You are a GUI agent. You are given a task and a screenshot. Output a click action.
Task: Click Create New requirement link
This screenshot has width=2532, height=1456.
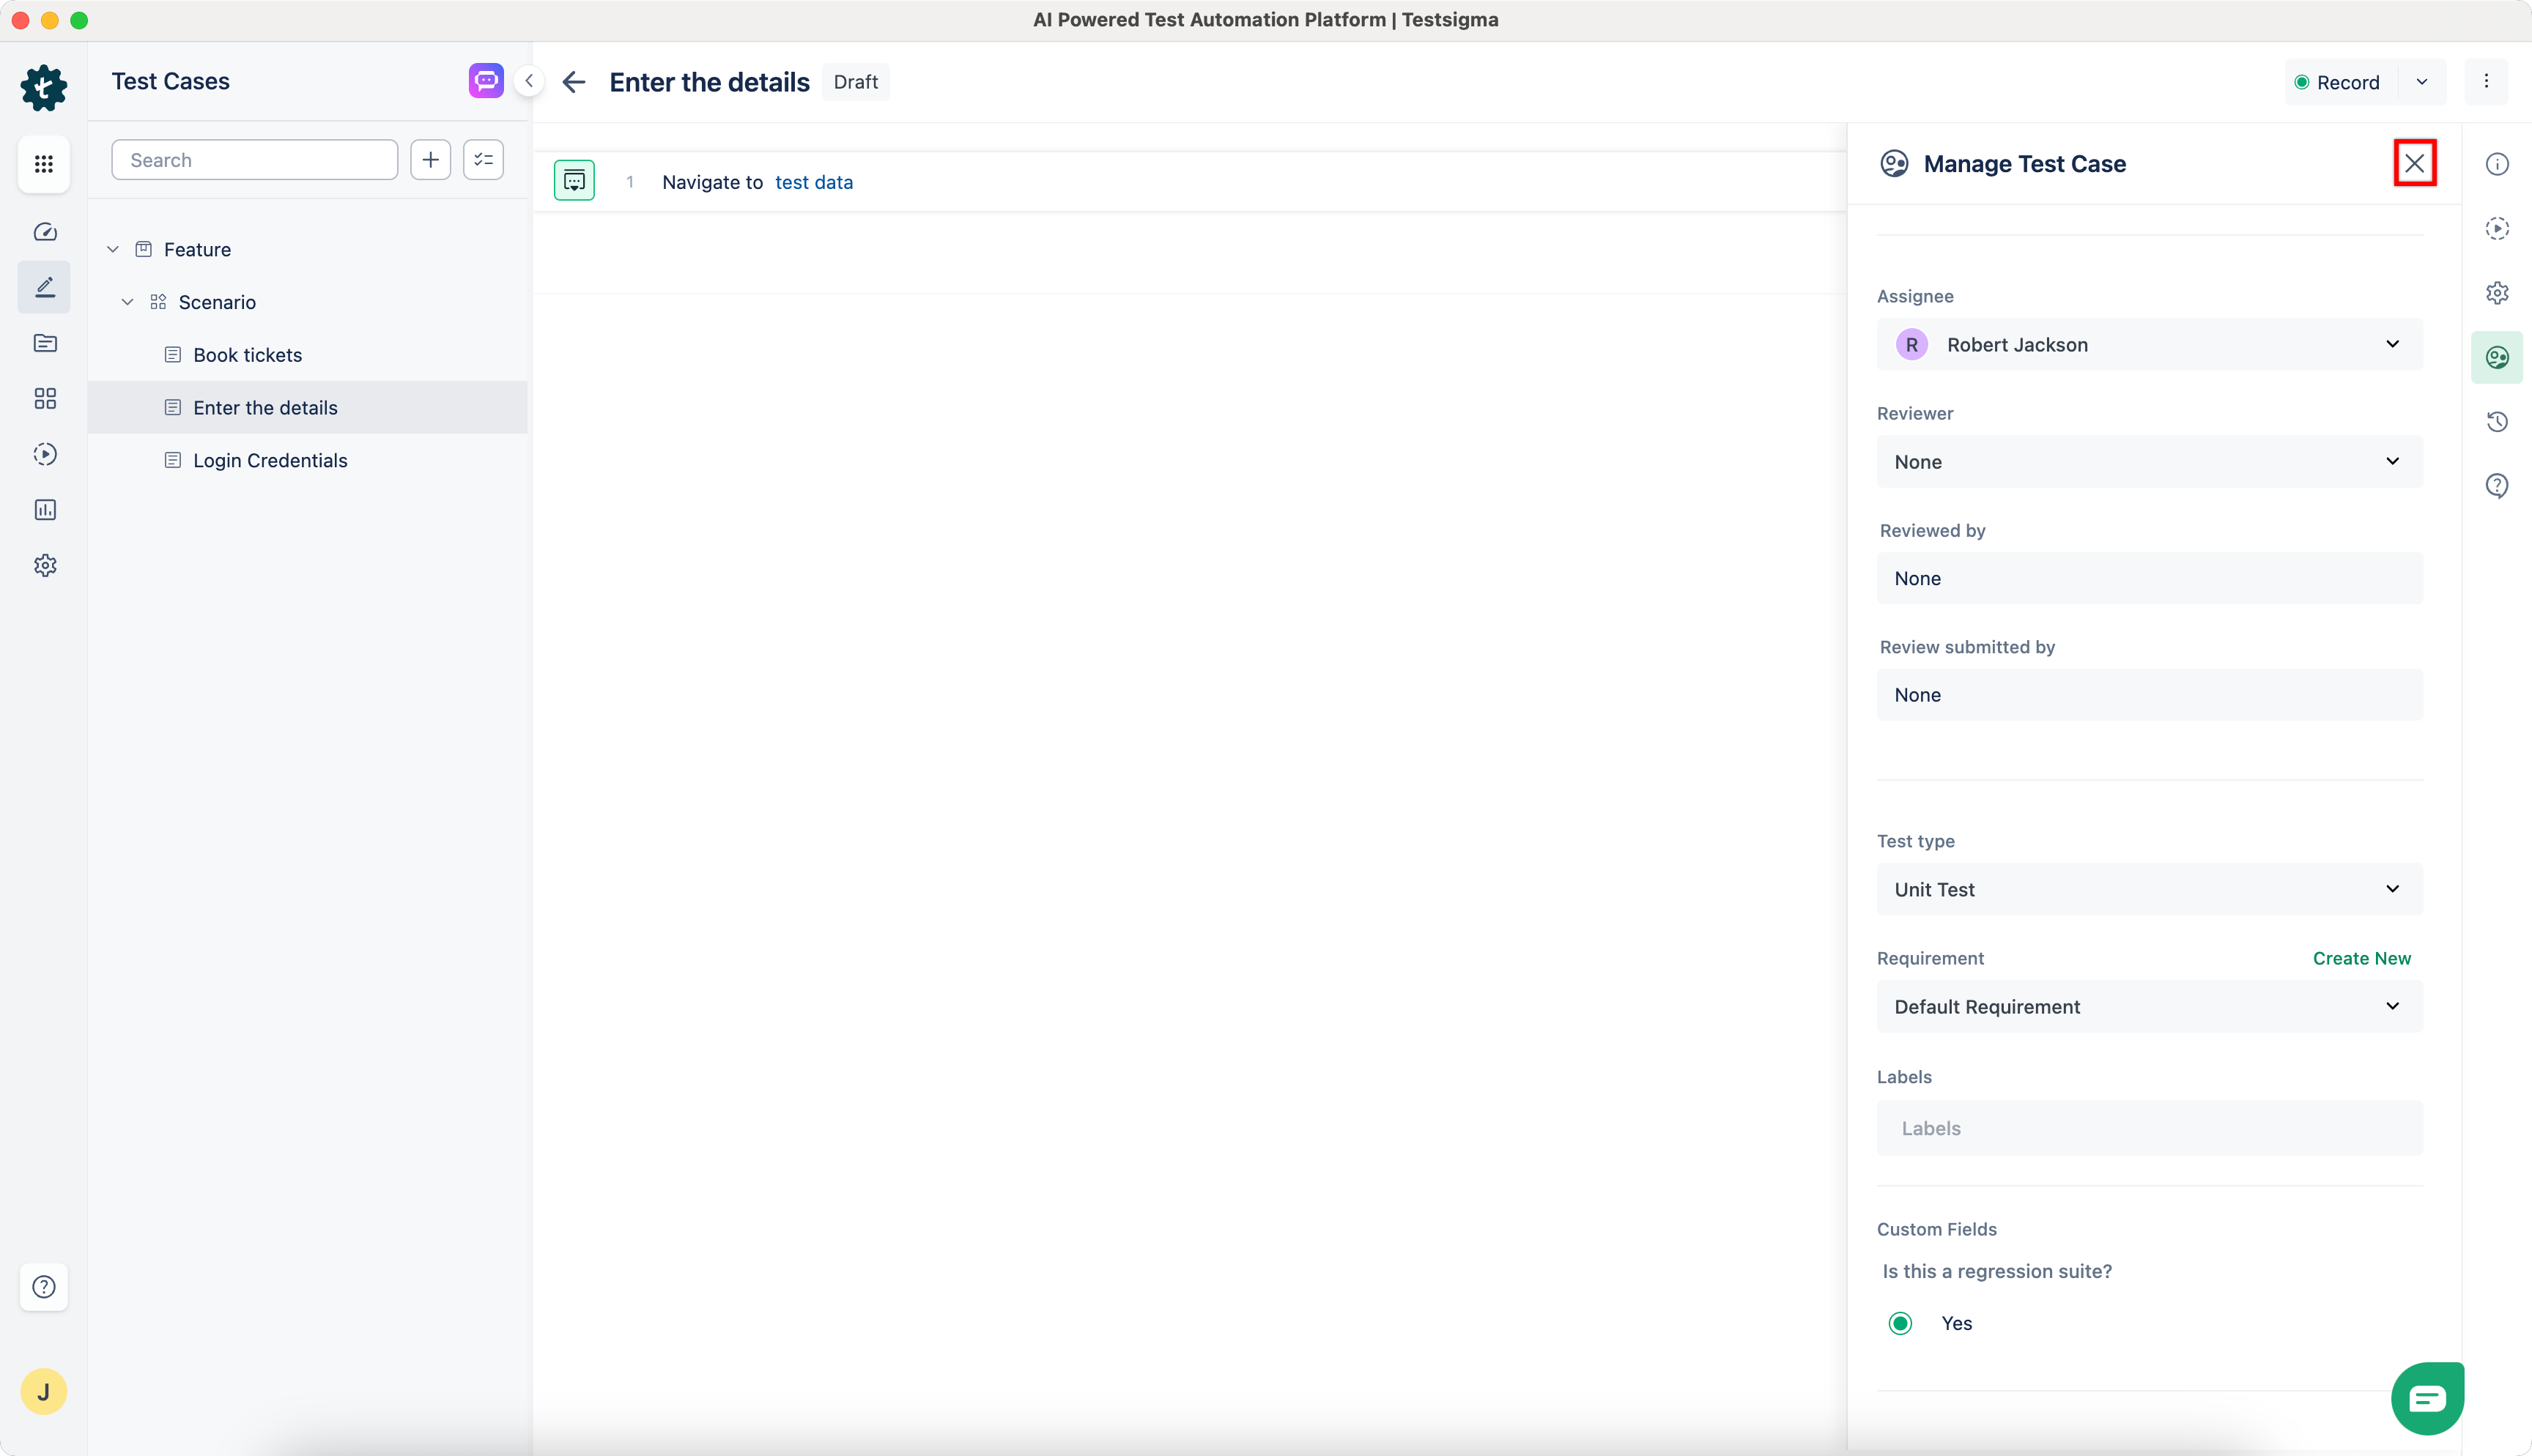coord(2361,958)
